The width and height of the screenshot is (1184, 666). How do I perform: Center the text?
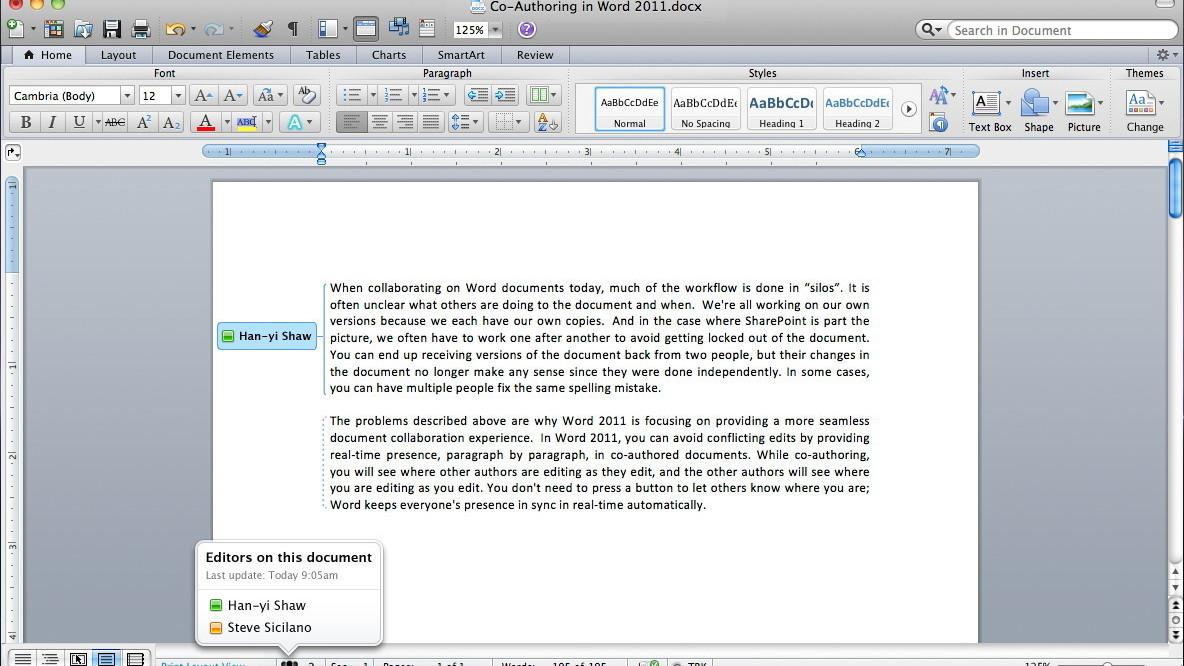coord(379,122)
